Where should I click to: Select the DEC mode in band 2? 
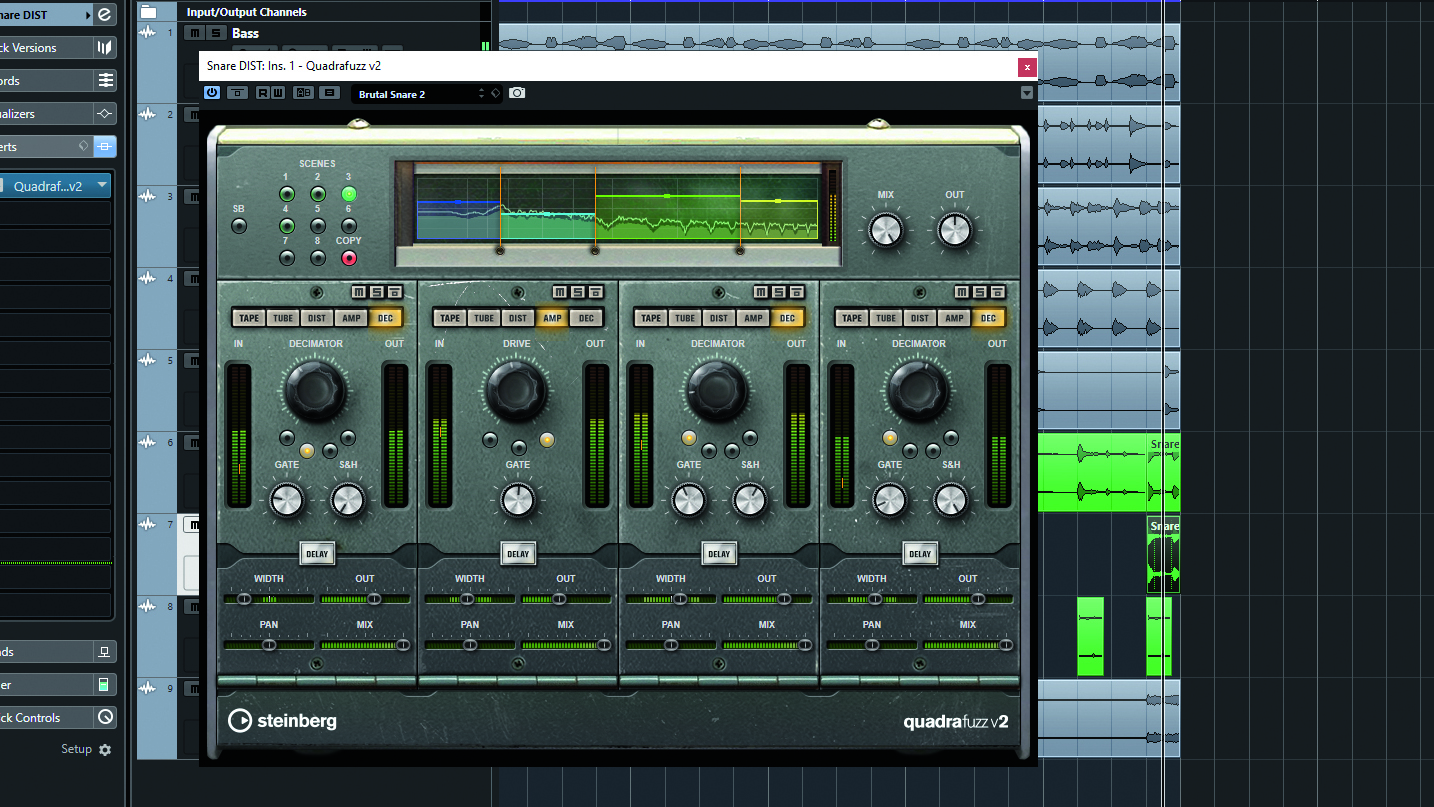click(x=586, y=318)
